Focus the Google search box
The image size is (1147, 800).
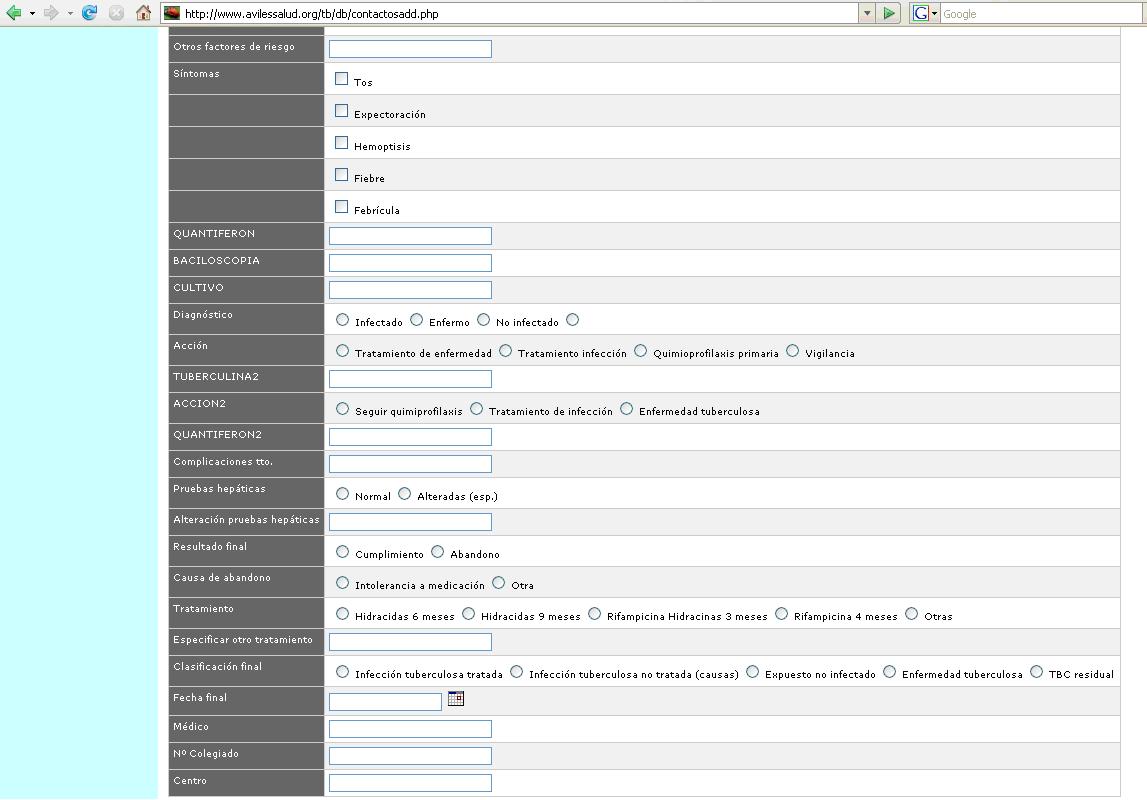tap(1040, 13)
